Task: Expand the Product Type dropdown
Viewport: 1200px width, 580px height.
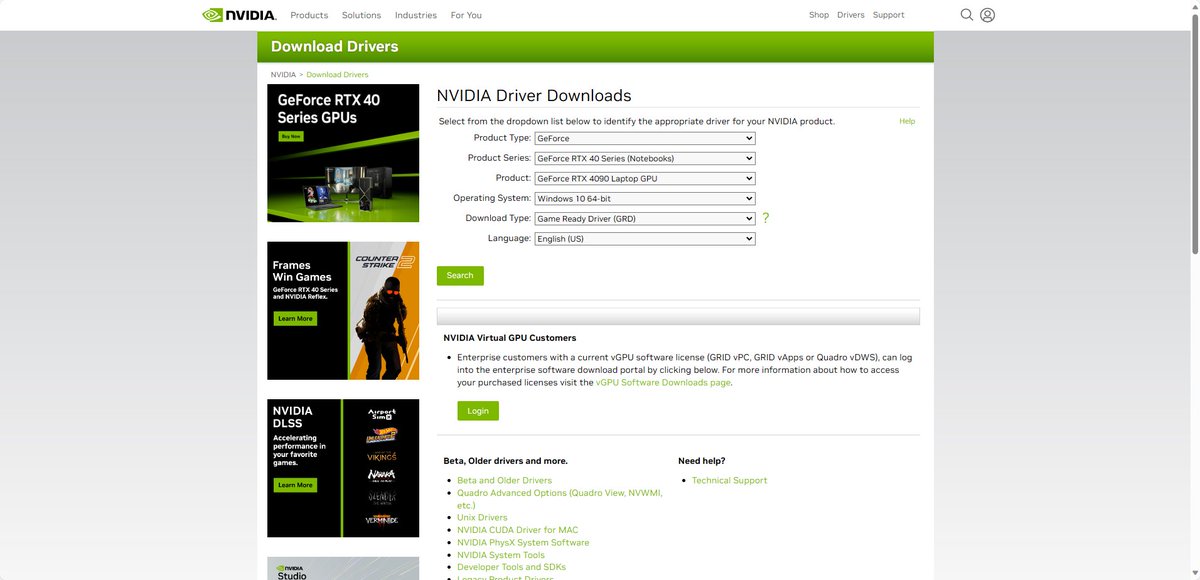Action: click(x=644, y=138)
